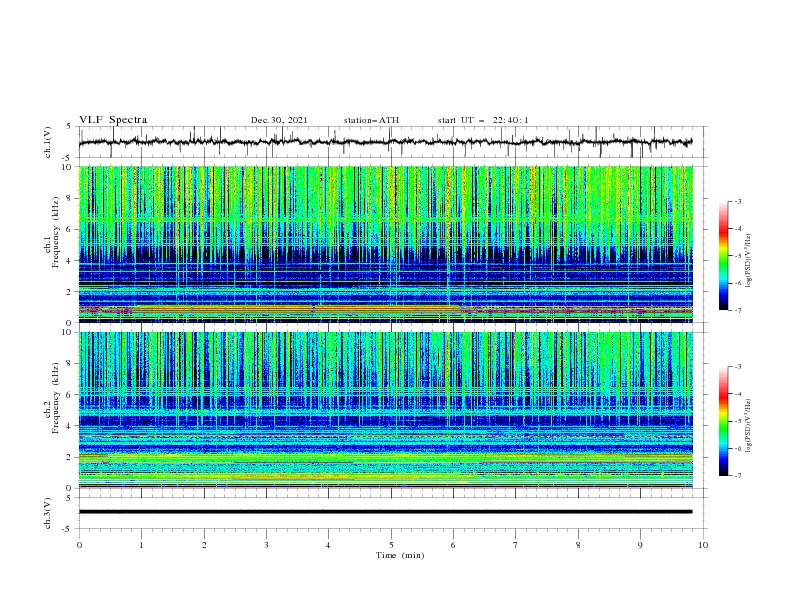Click the '-5' tick on ch.3(V) axis
Viewport: 792px width, 612px height.
68,529
